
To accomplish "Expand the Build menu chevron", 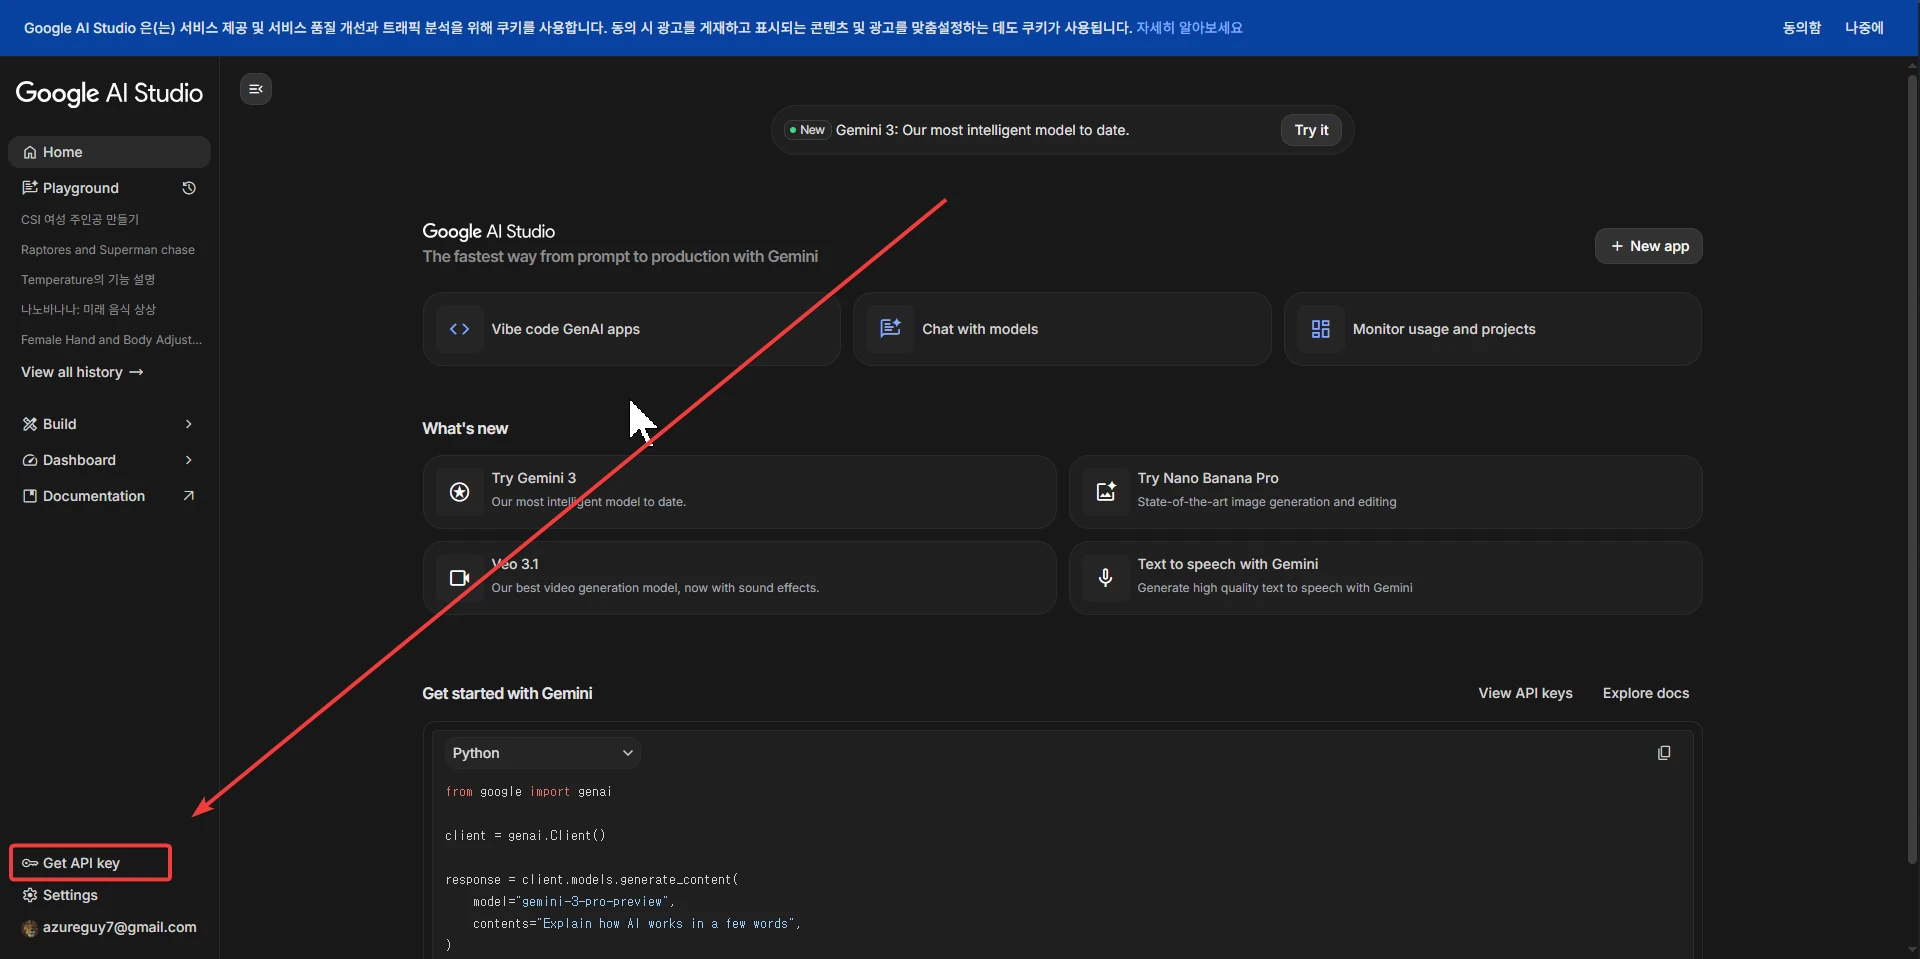I will click(189, 424).
